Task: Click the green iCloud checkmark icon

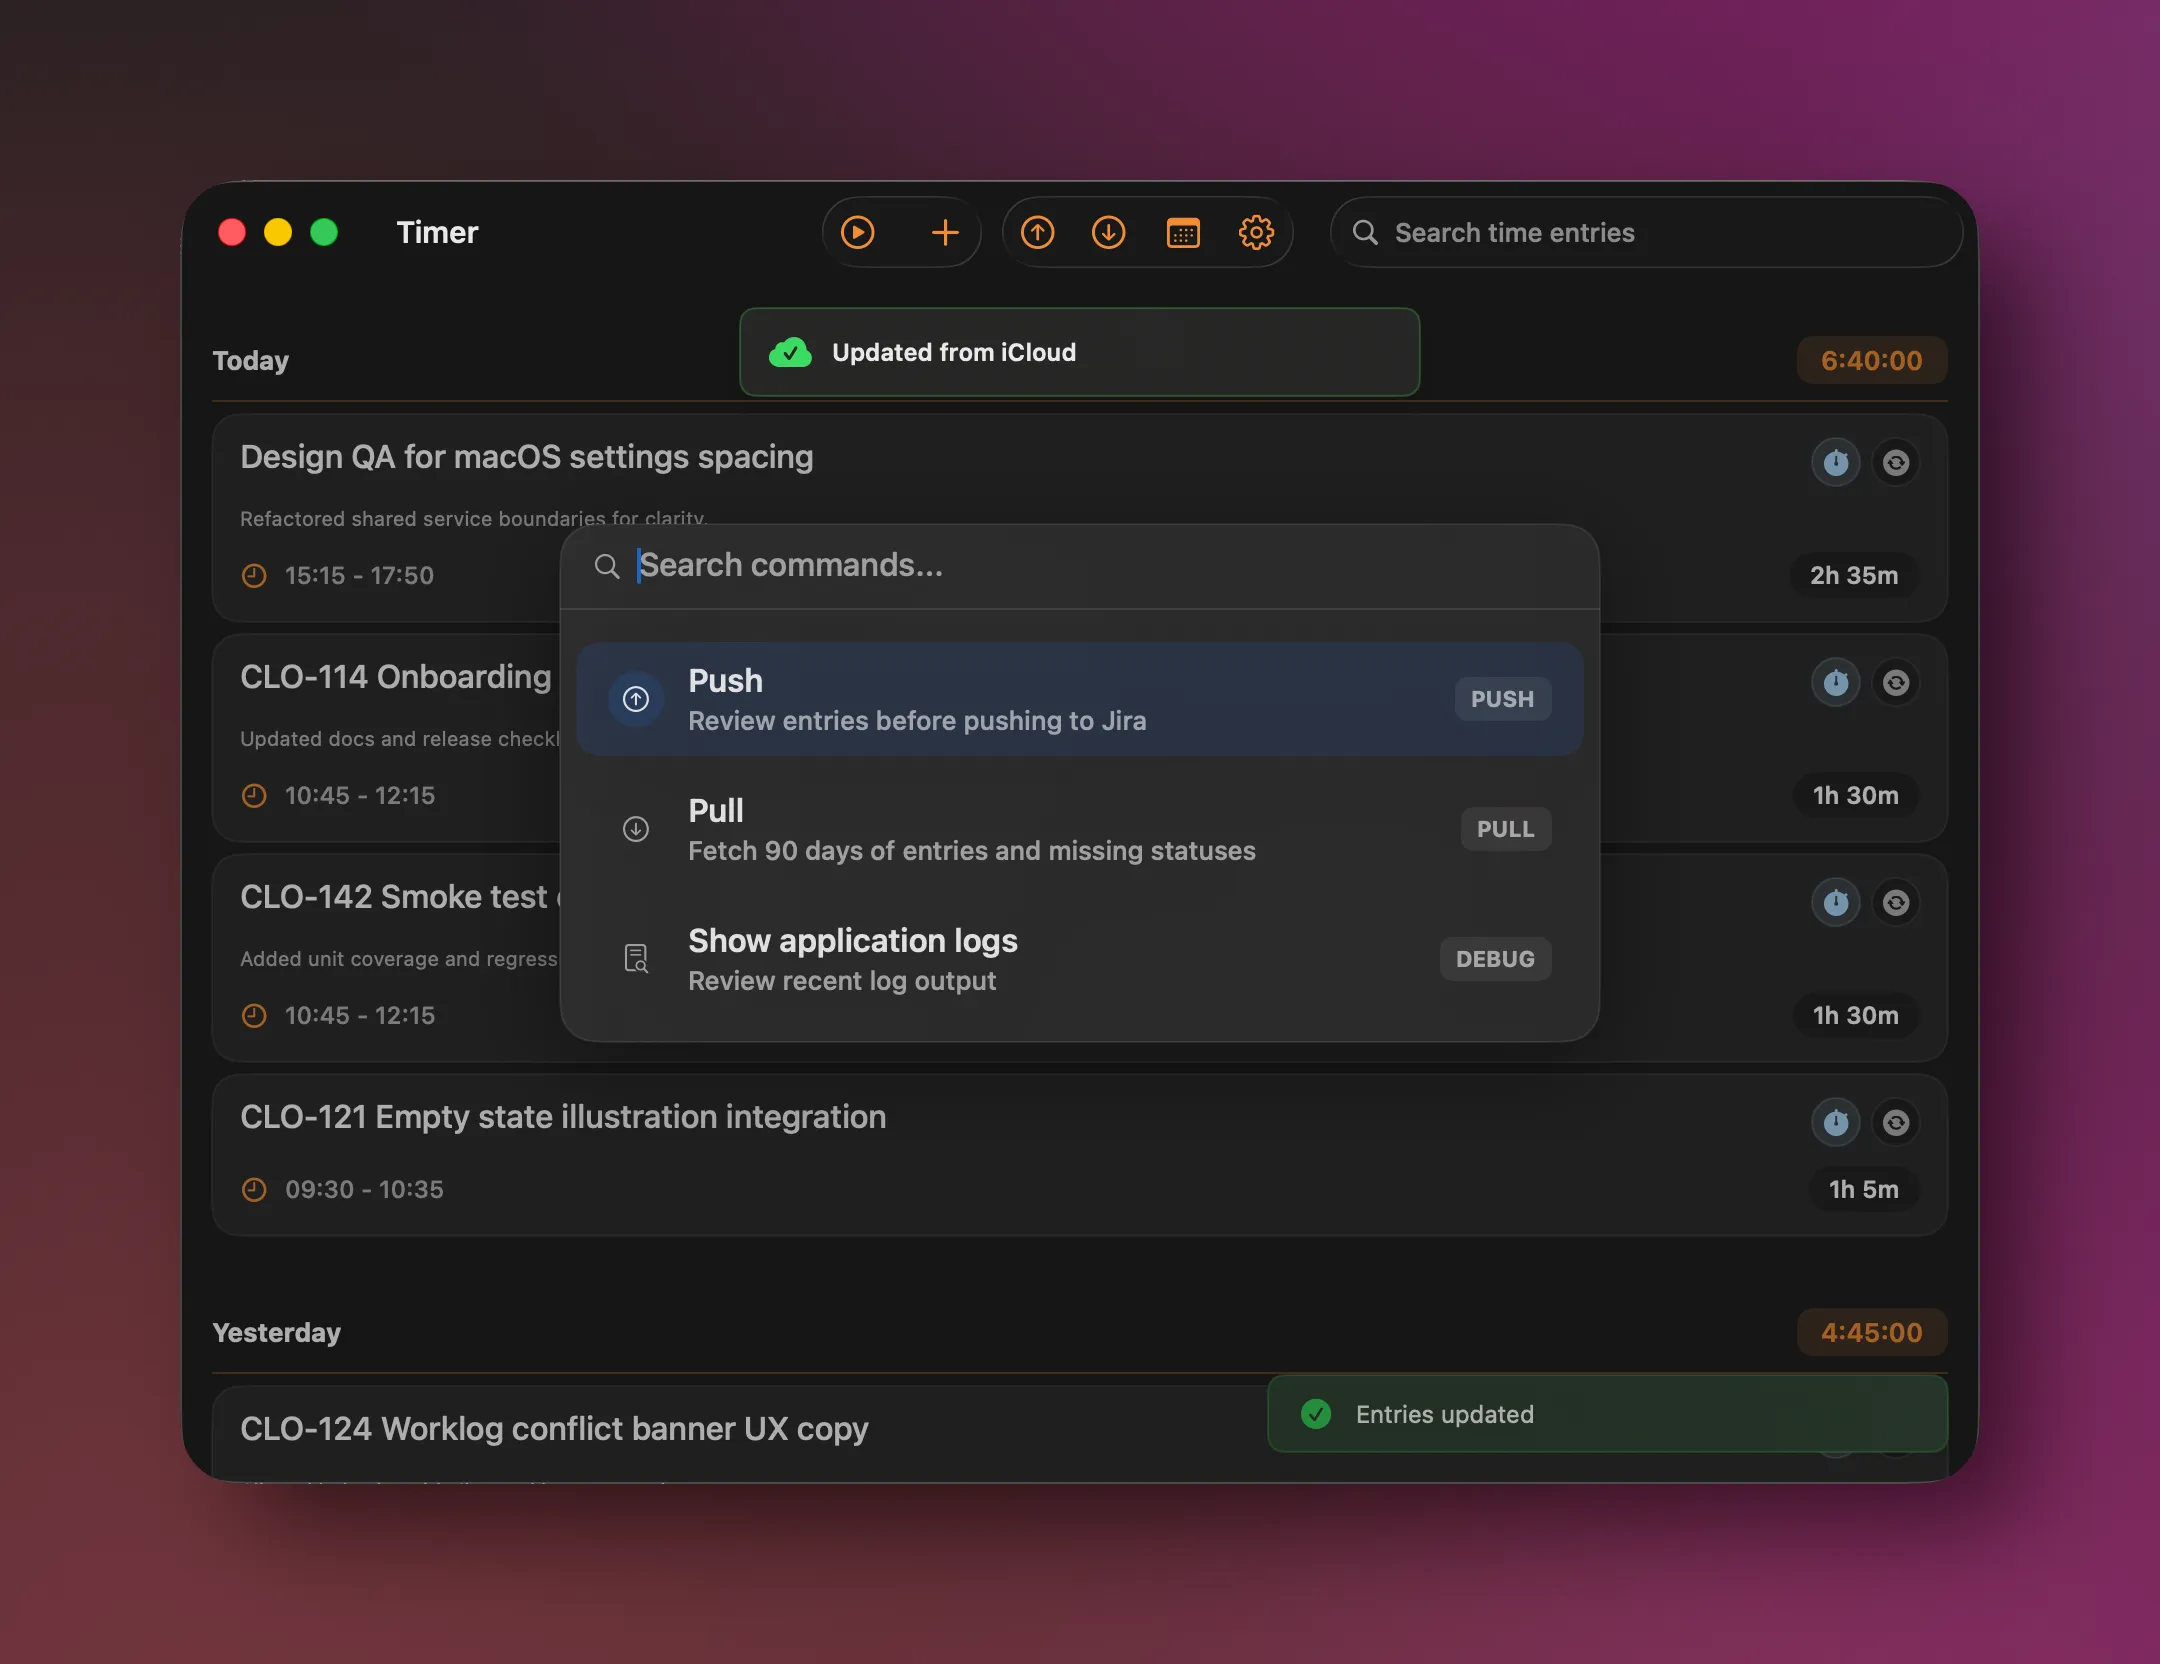Action: click(x=790, y=352)
